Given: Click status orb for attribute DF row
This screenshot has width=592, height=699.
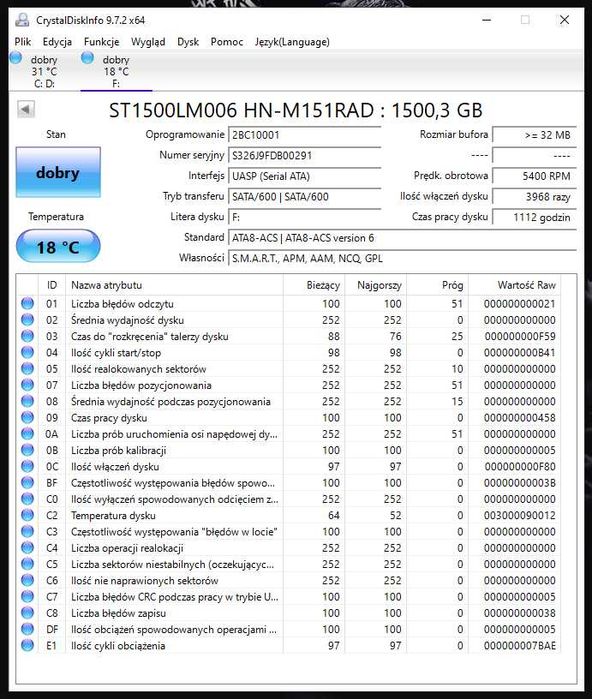Looking at the screenshot, I should (28, 629).
